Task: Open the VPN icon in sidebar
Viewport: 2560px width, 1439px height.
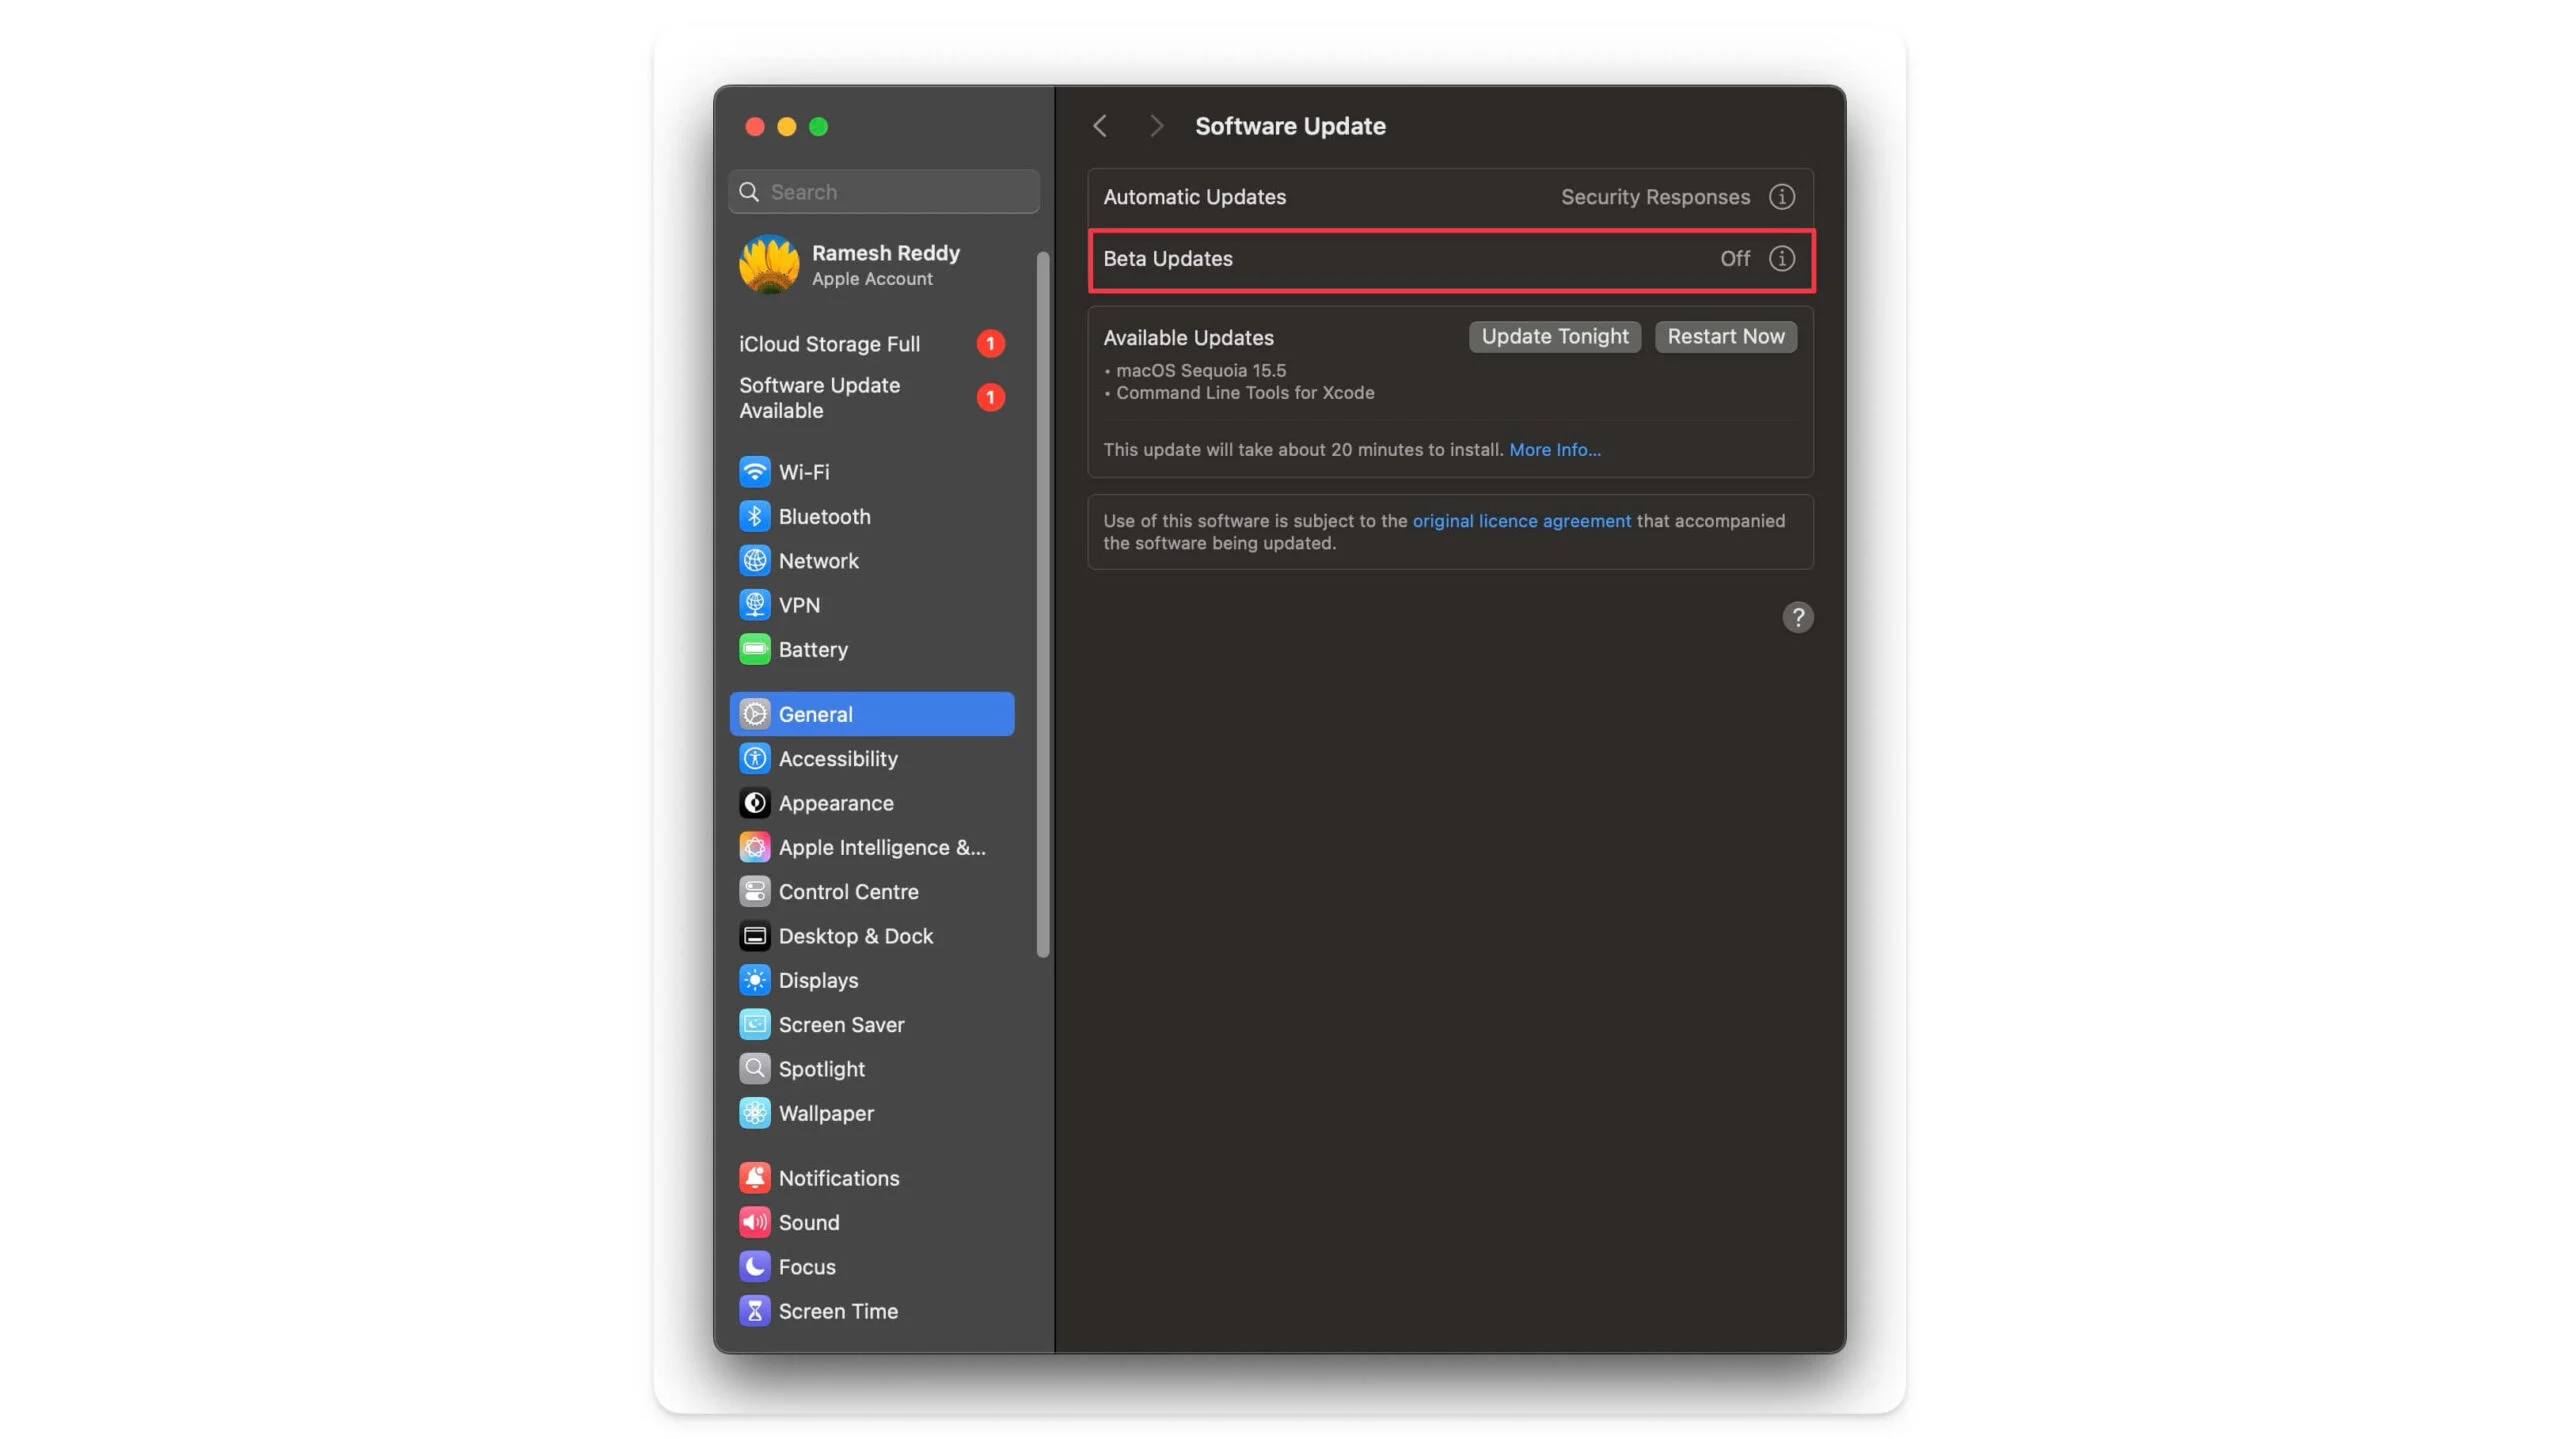Action: (754, 604)
